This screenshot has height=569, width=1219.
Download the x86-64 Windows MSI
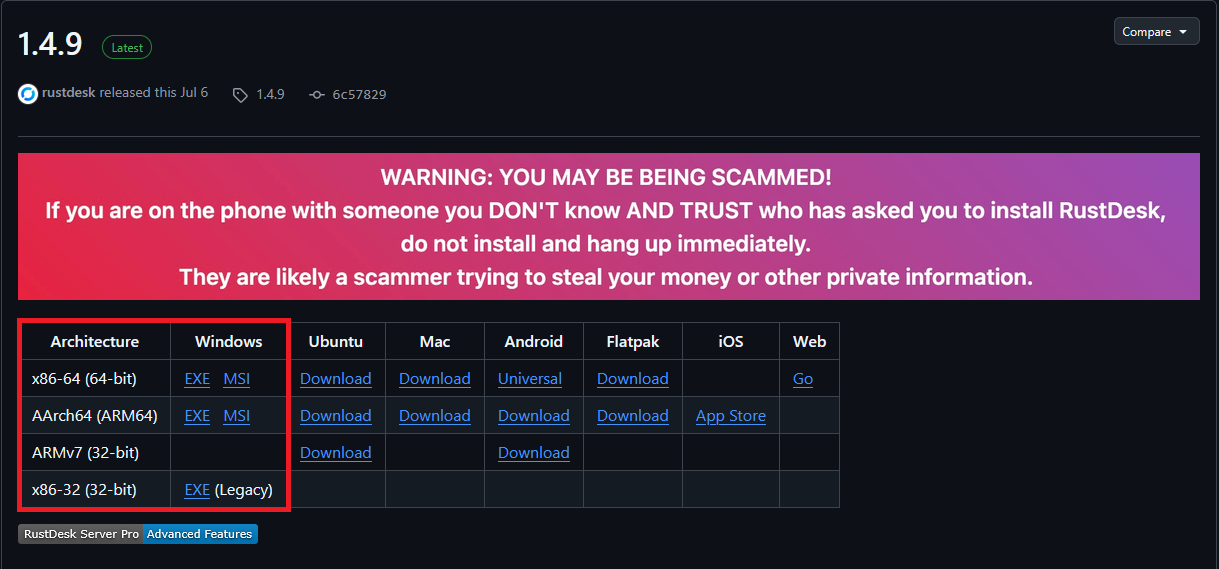[236, 379]
